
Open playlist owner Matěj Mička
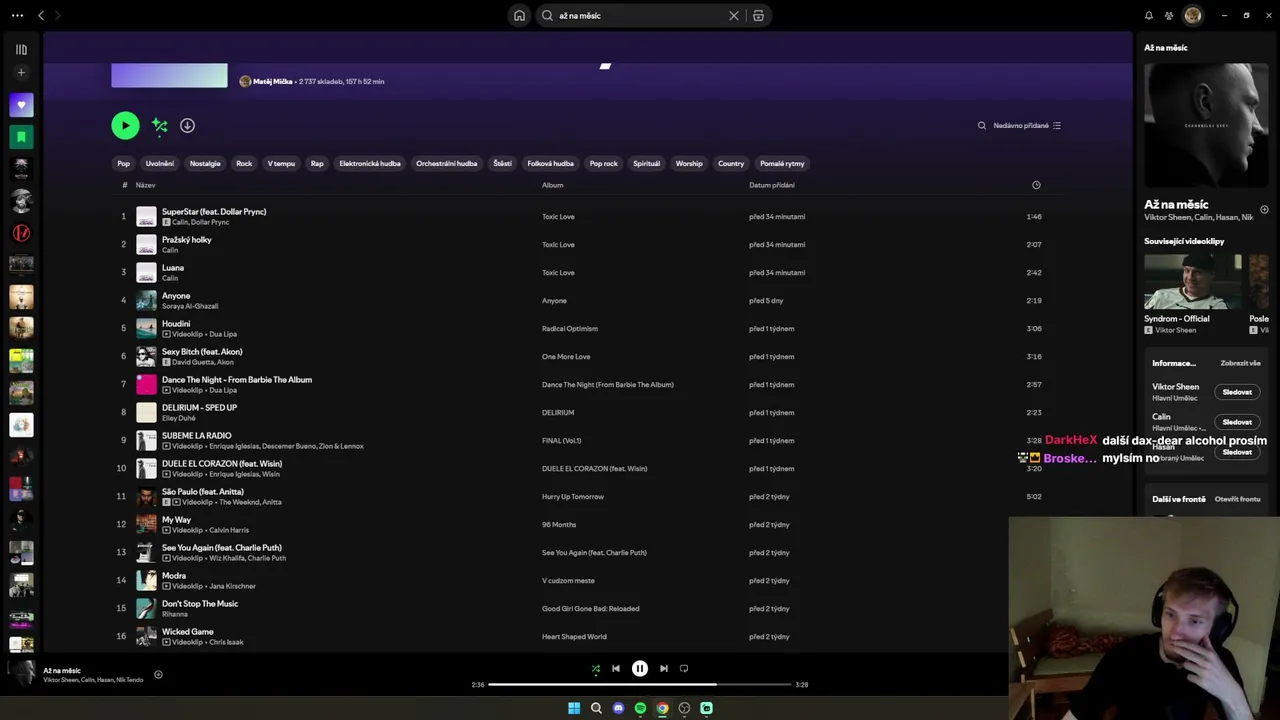(x=273, y=81)
